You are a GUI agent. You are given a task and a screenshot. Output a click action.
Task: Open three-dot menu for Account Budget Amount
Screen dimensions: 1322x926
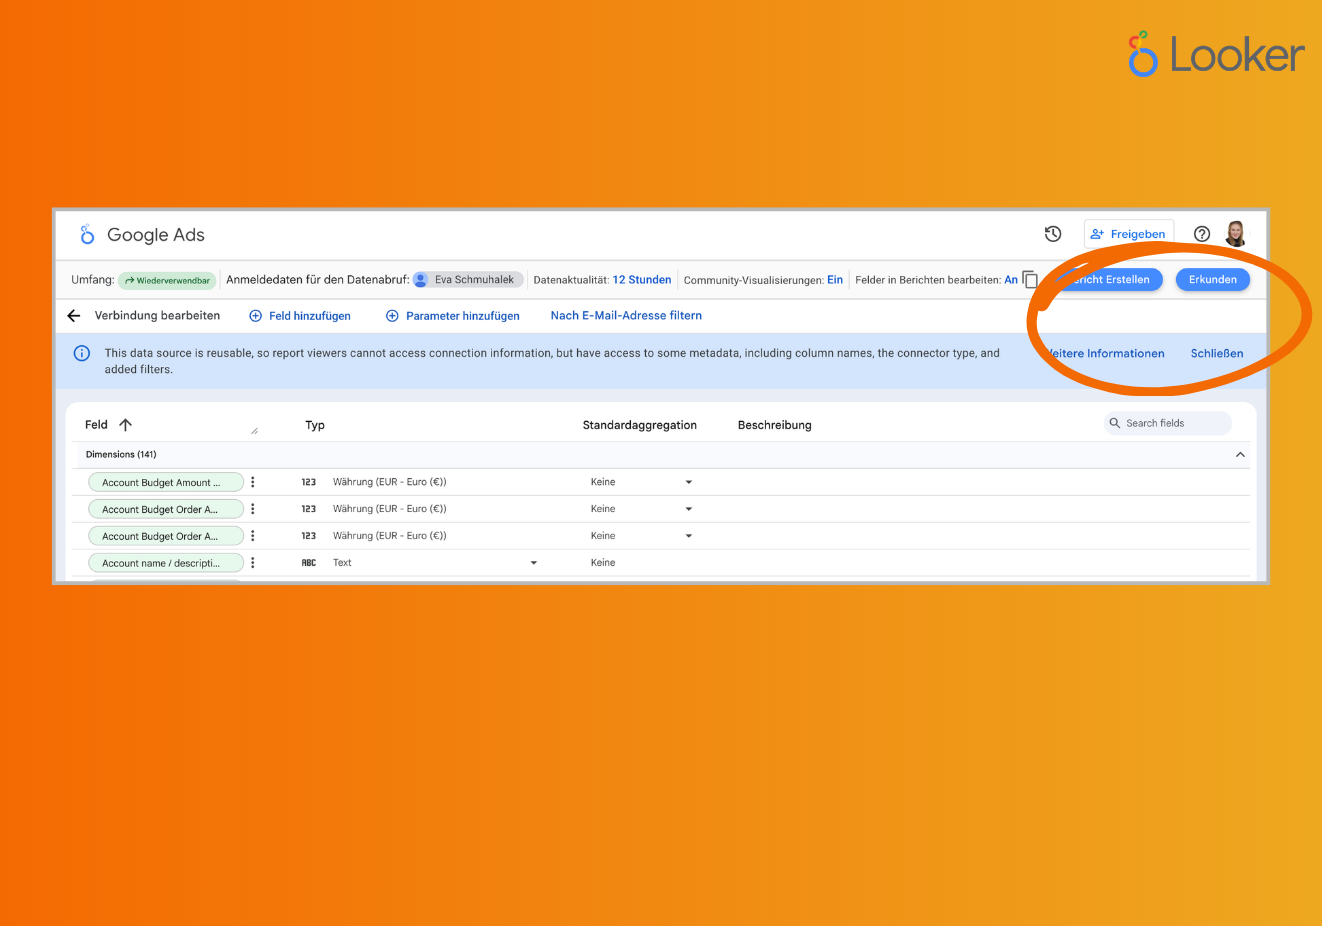click(253, 482)
